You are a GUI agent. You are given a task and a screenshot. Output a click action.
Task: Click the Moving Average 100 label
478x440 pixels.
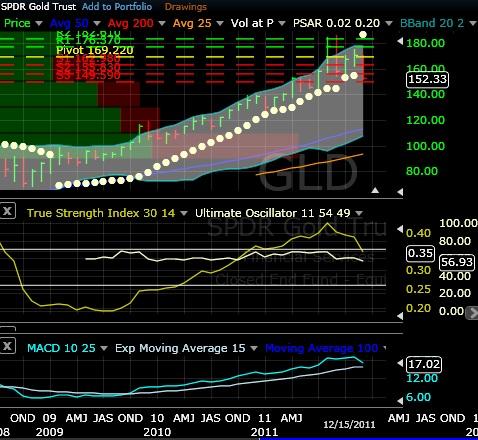(321, 348)
